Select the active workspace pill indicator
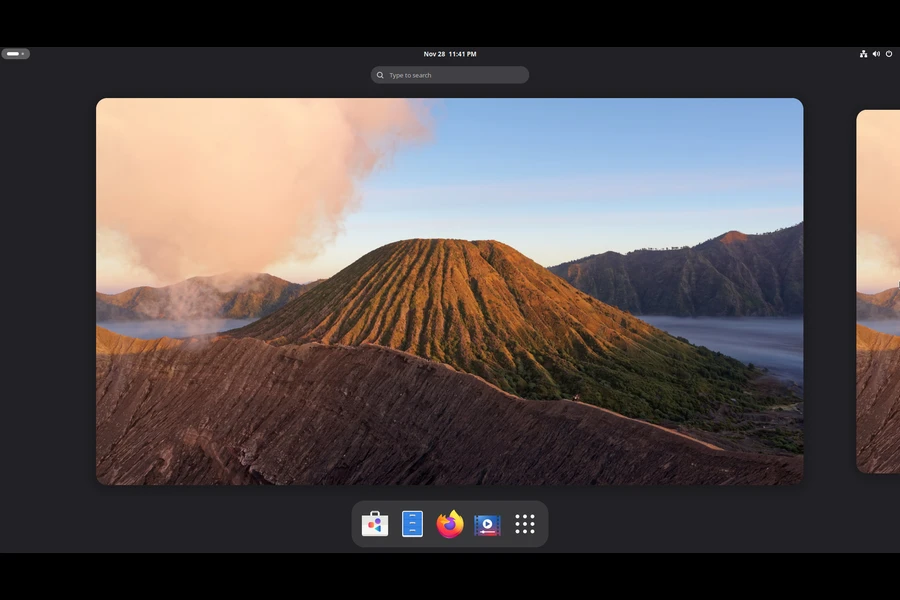 (12, 53)
